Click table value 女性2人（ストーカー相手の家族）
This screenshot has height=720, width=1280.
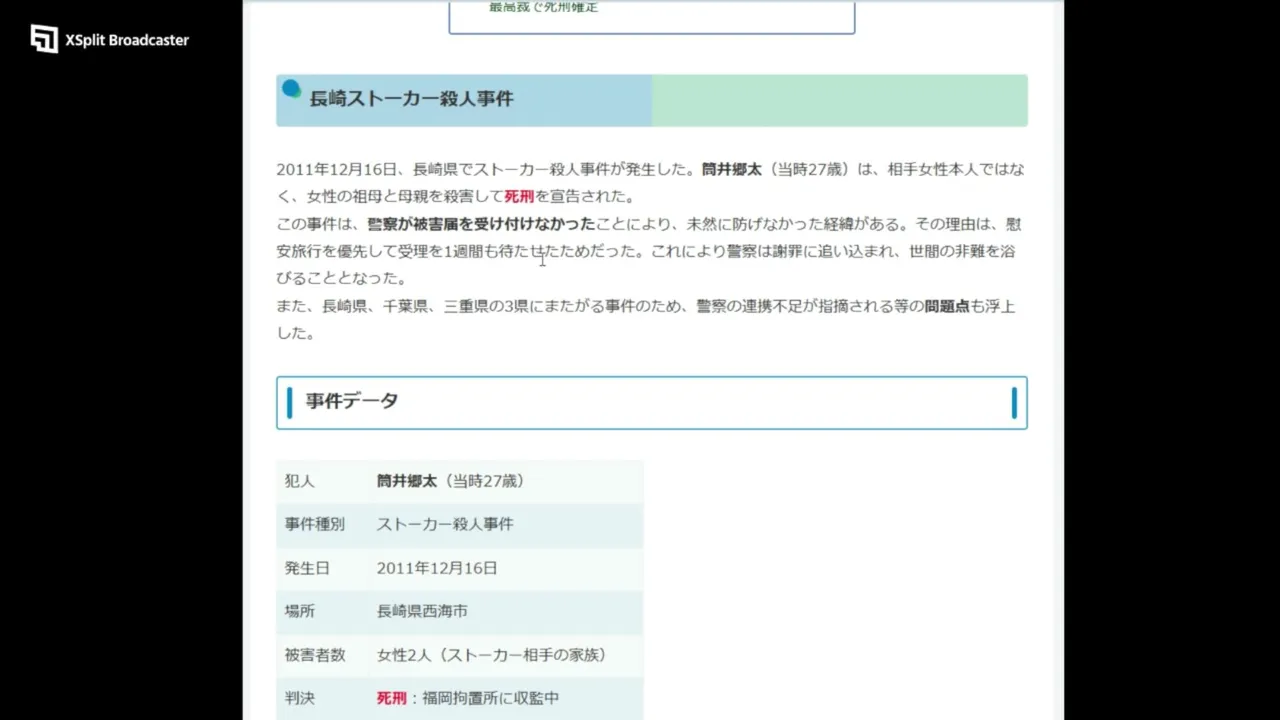pyautogui.click(x=492, y=655)
